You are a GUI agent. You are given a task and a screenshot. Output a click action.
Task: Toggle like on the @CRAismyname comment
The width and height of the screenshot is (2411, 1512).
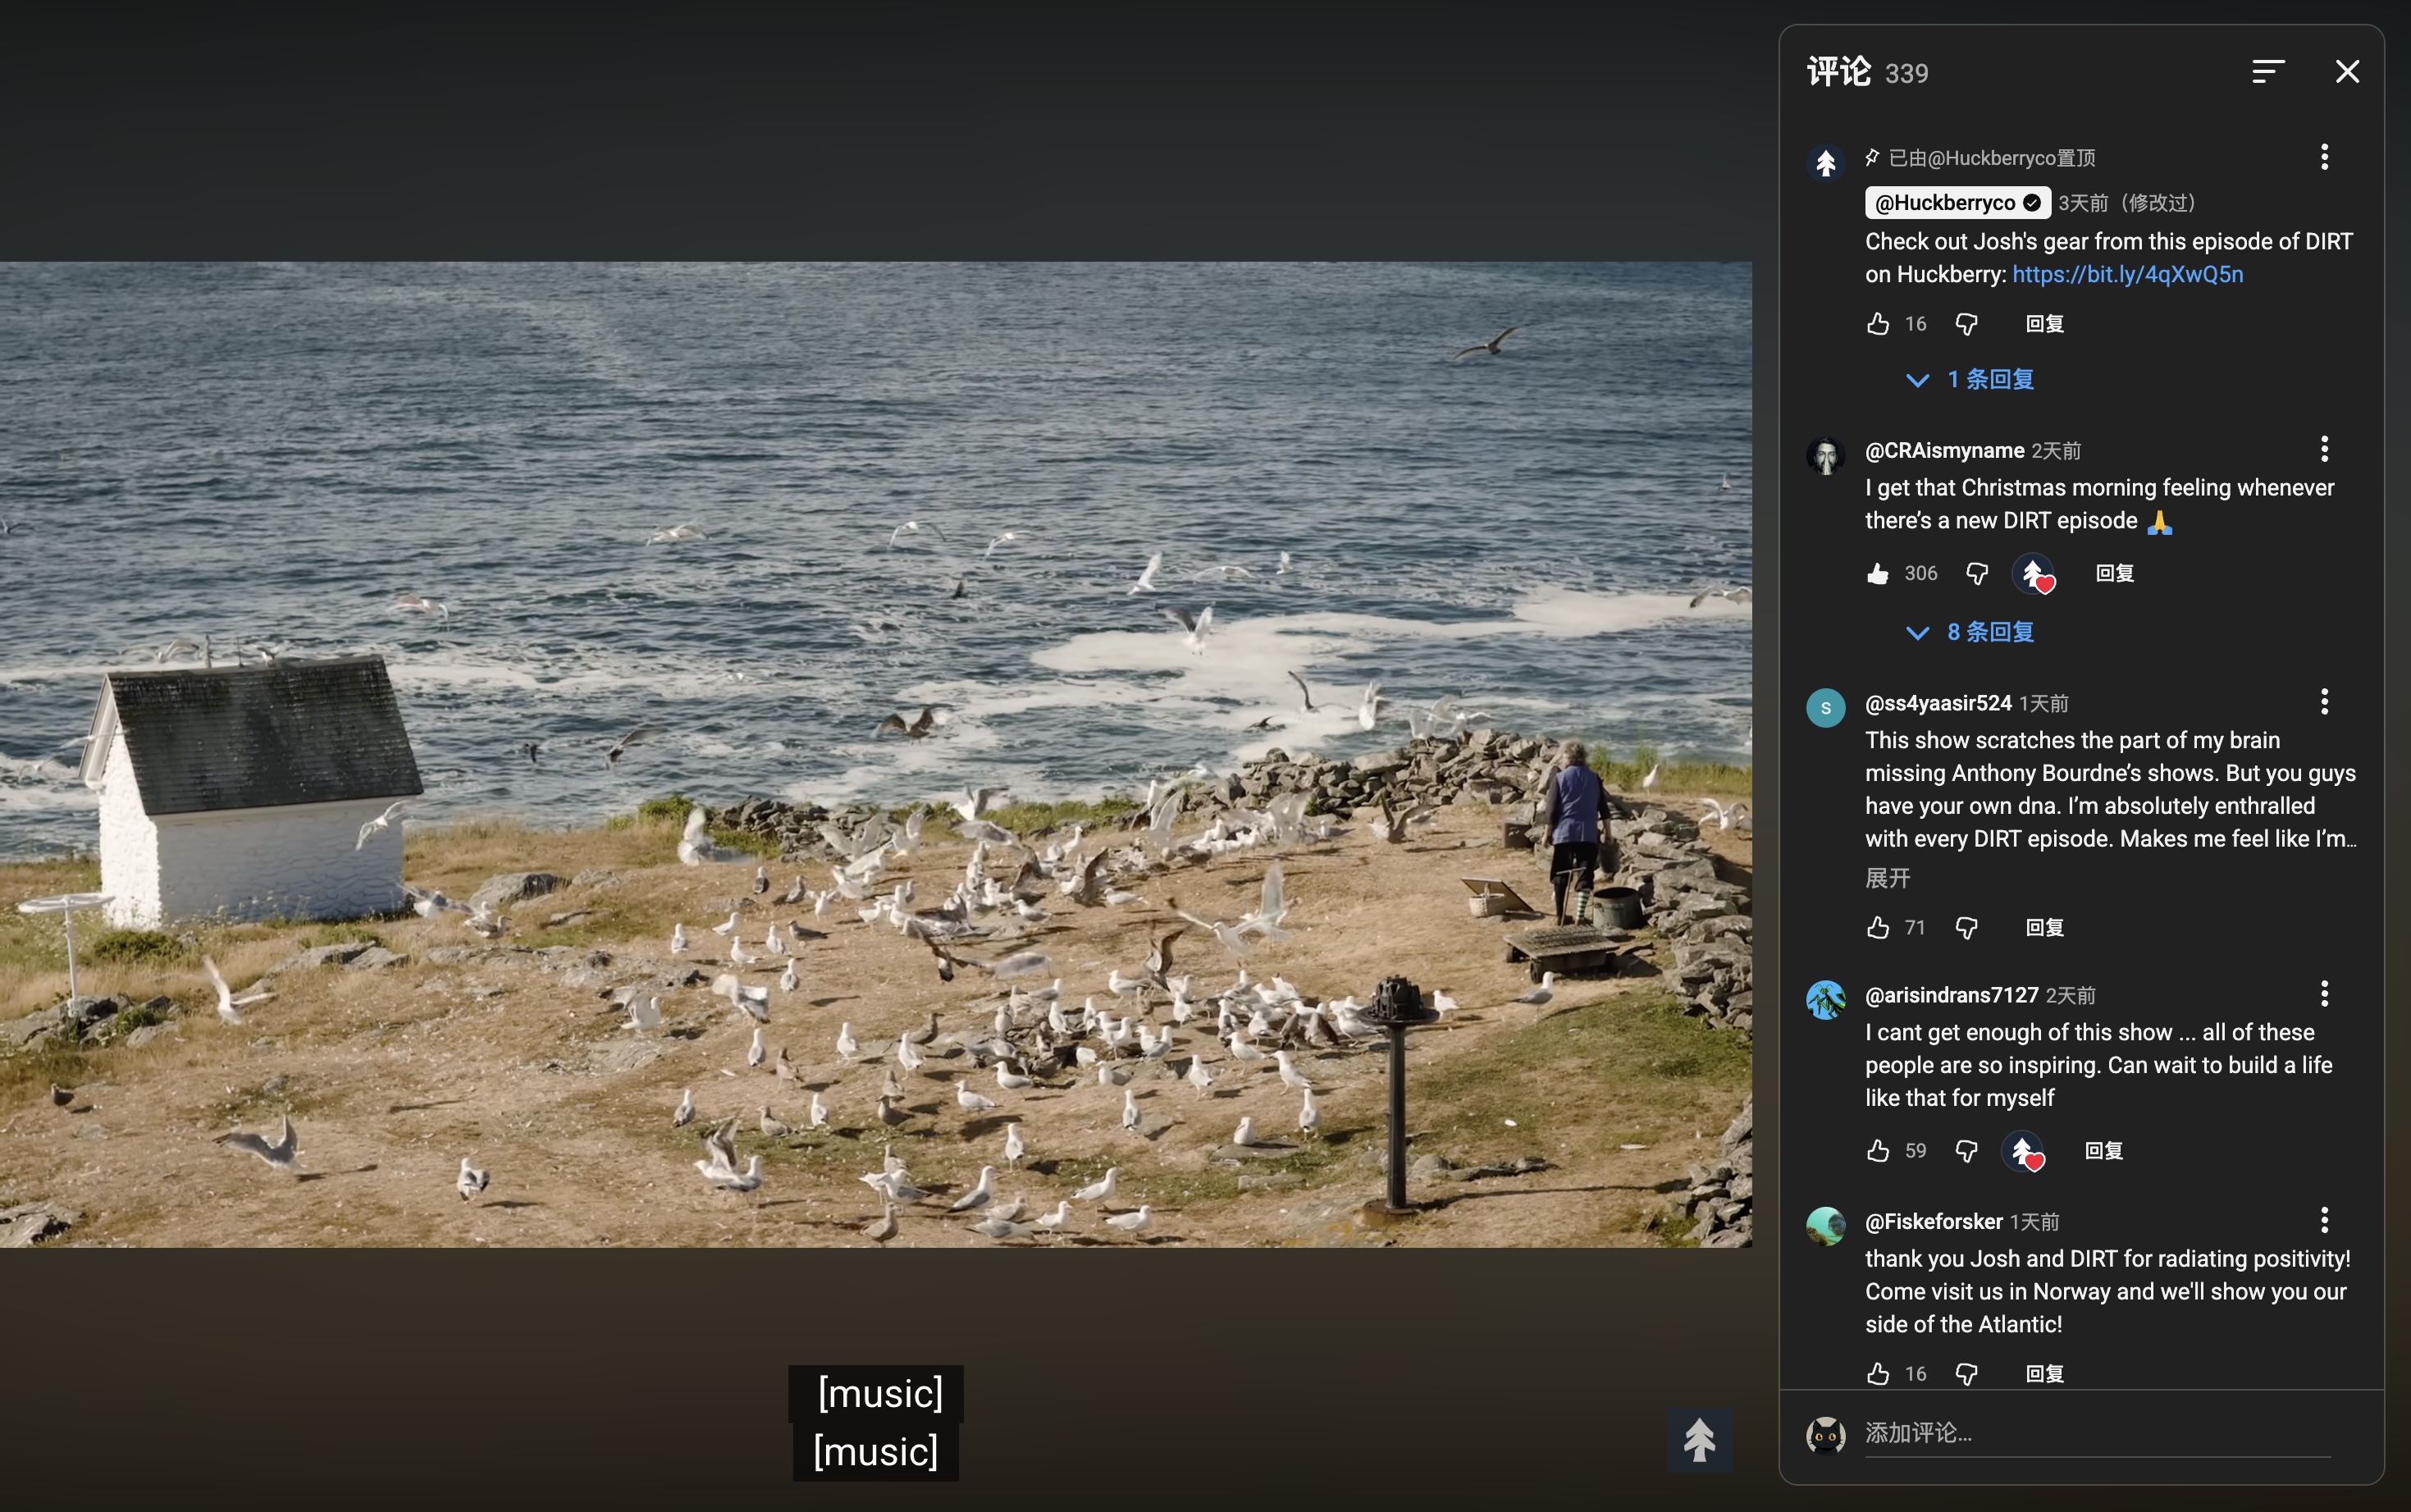pos(1877,574)
